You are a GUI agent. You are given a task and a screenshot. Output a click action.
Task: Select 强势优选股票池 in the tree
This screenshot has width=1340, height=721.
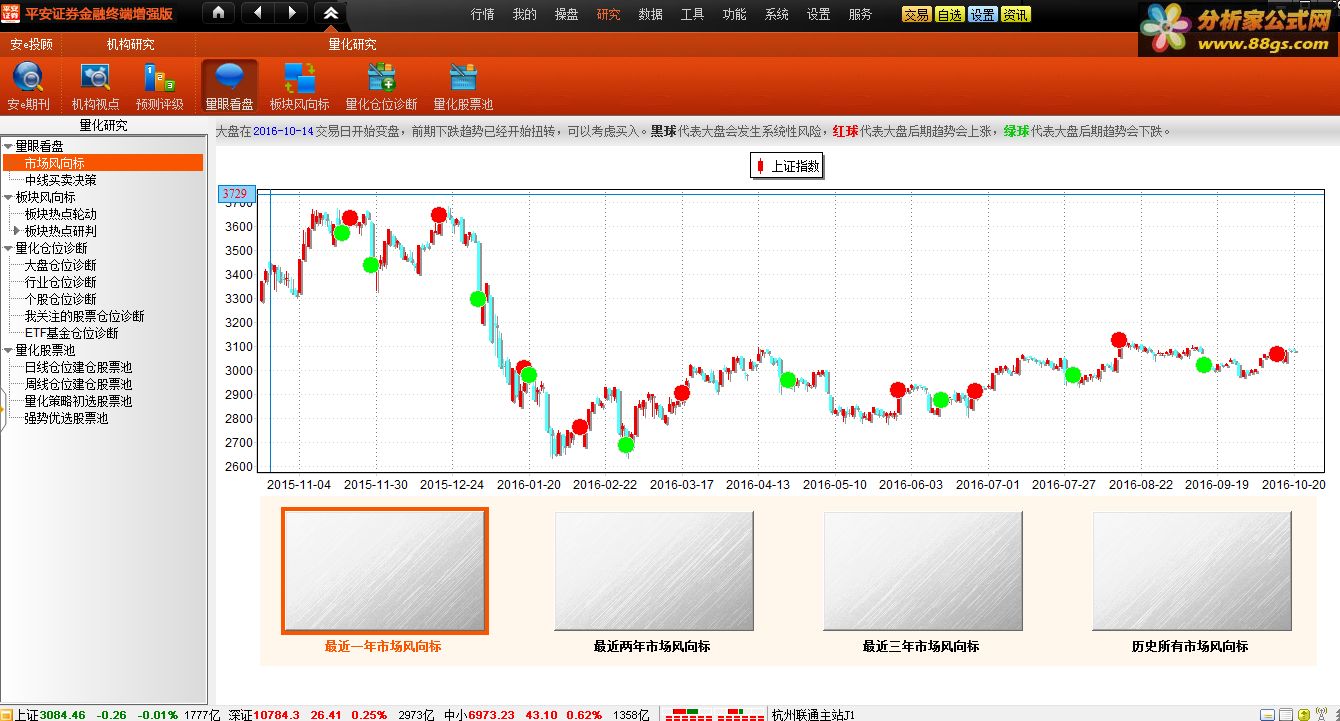click(x=66, y=418)
